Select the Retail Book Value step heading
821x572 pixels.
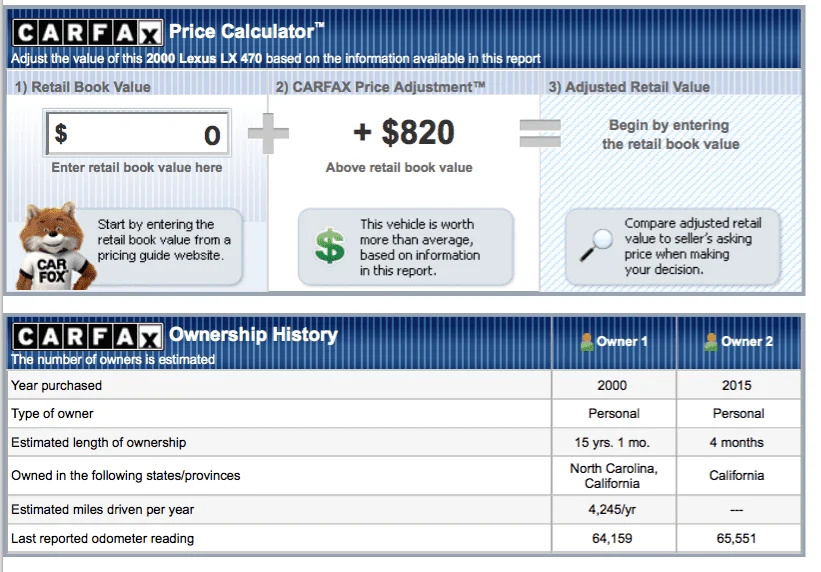pyautogui.click(x=83, y=87)
